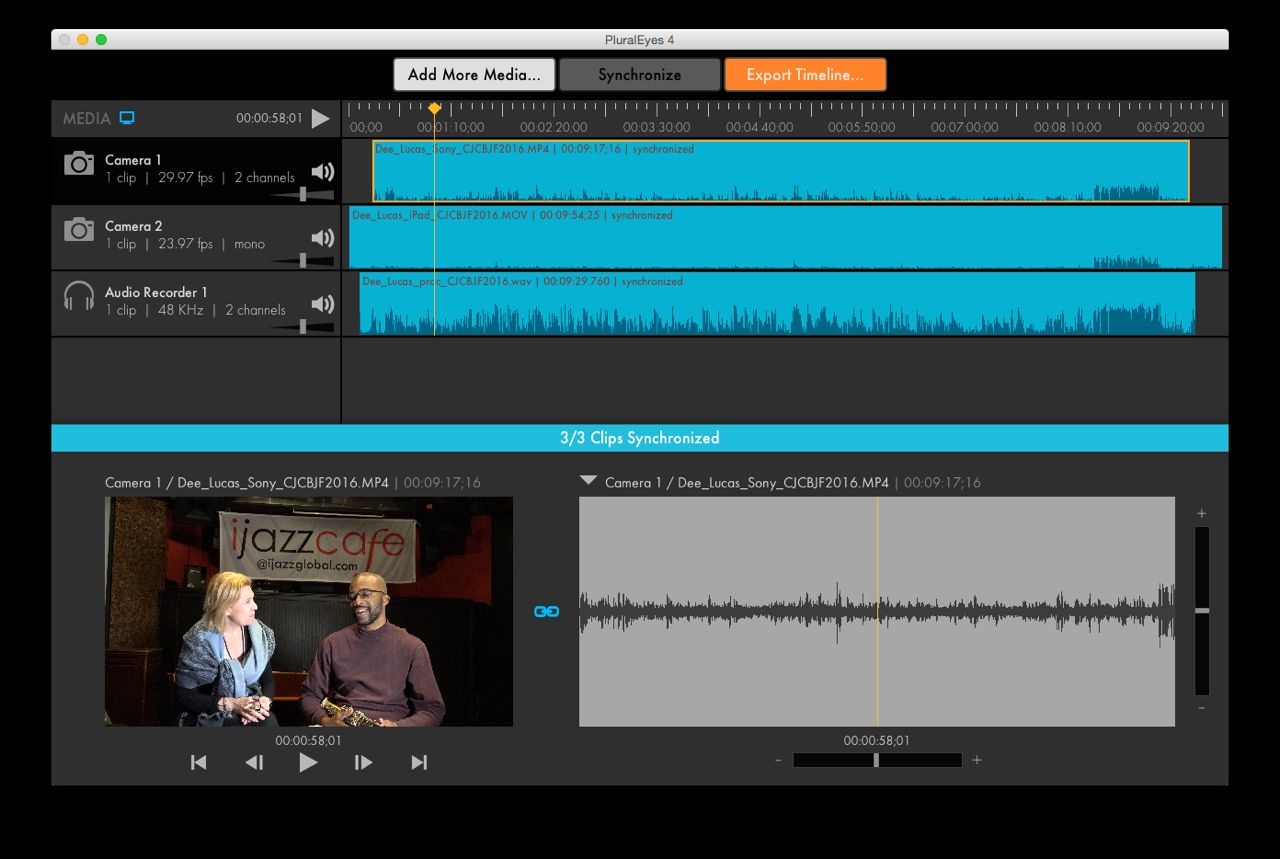Jump to the start of the clip
1280x859 pixels.
pos(199,763)
